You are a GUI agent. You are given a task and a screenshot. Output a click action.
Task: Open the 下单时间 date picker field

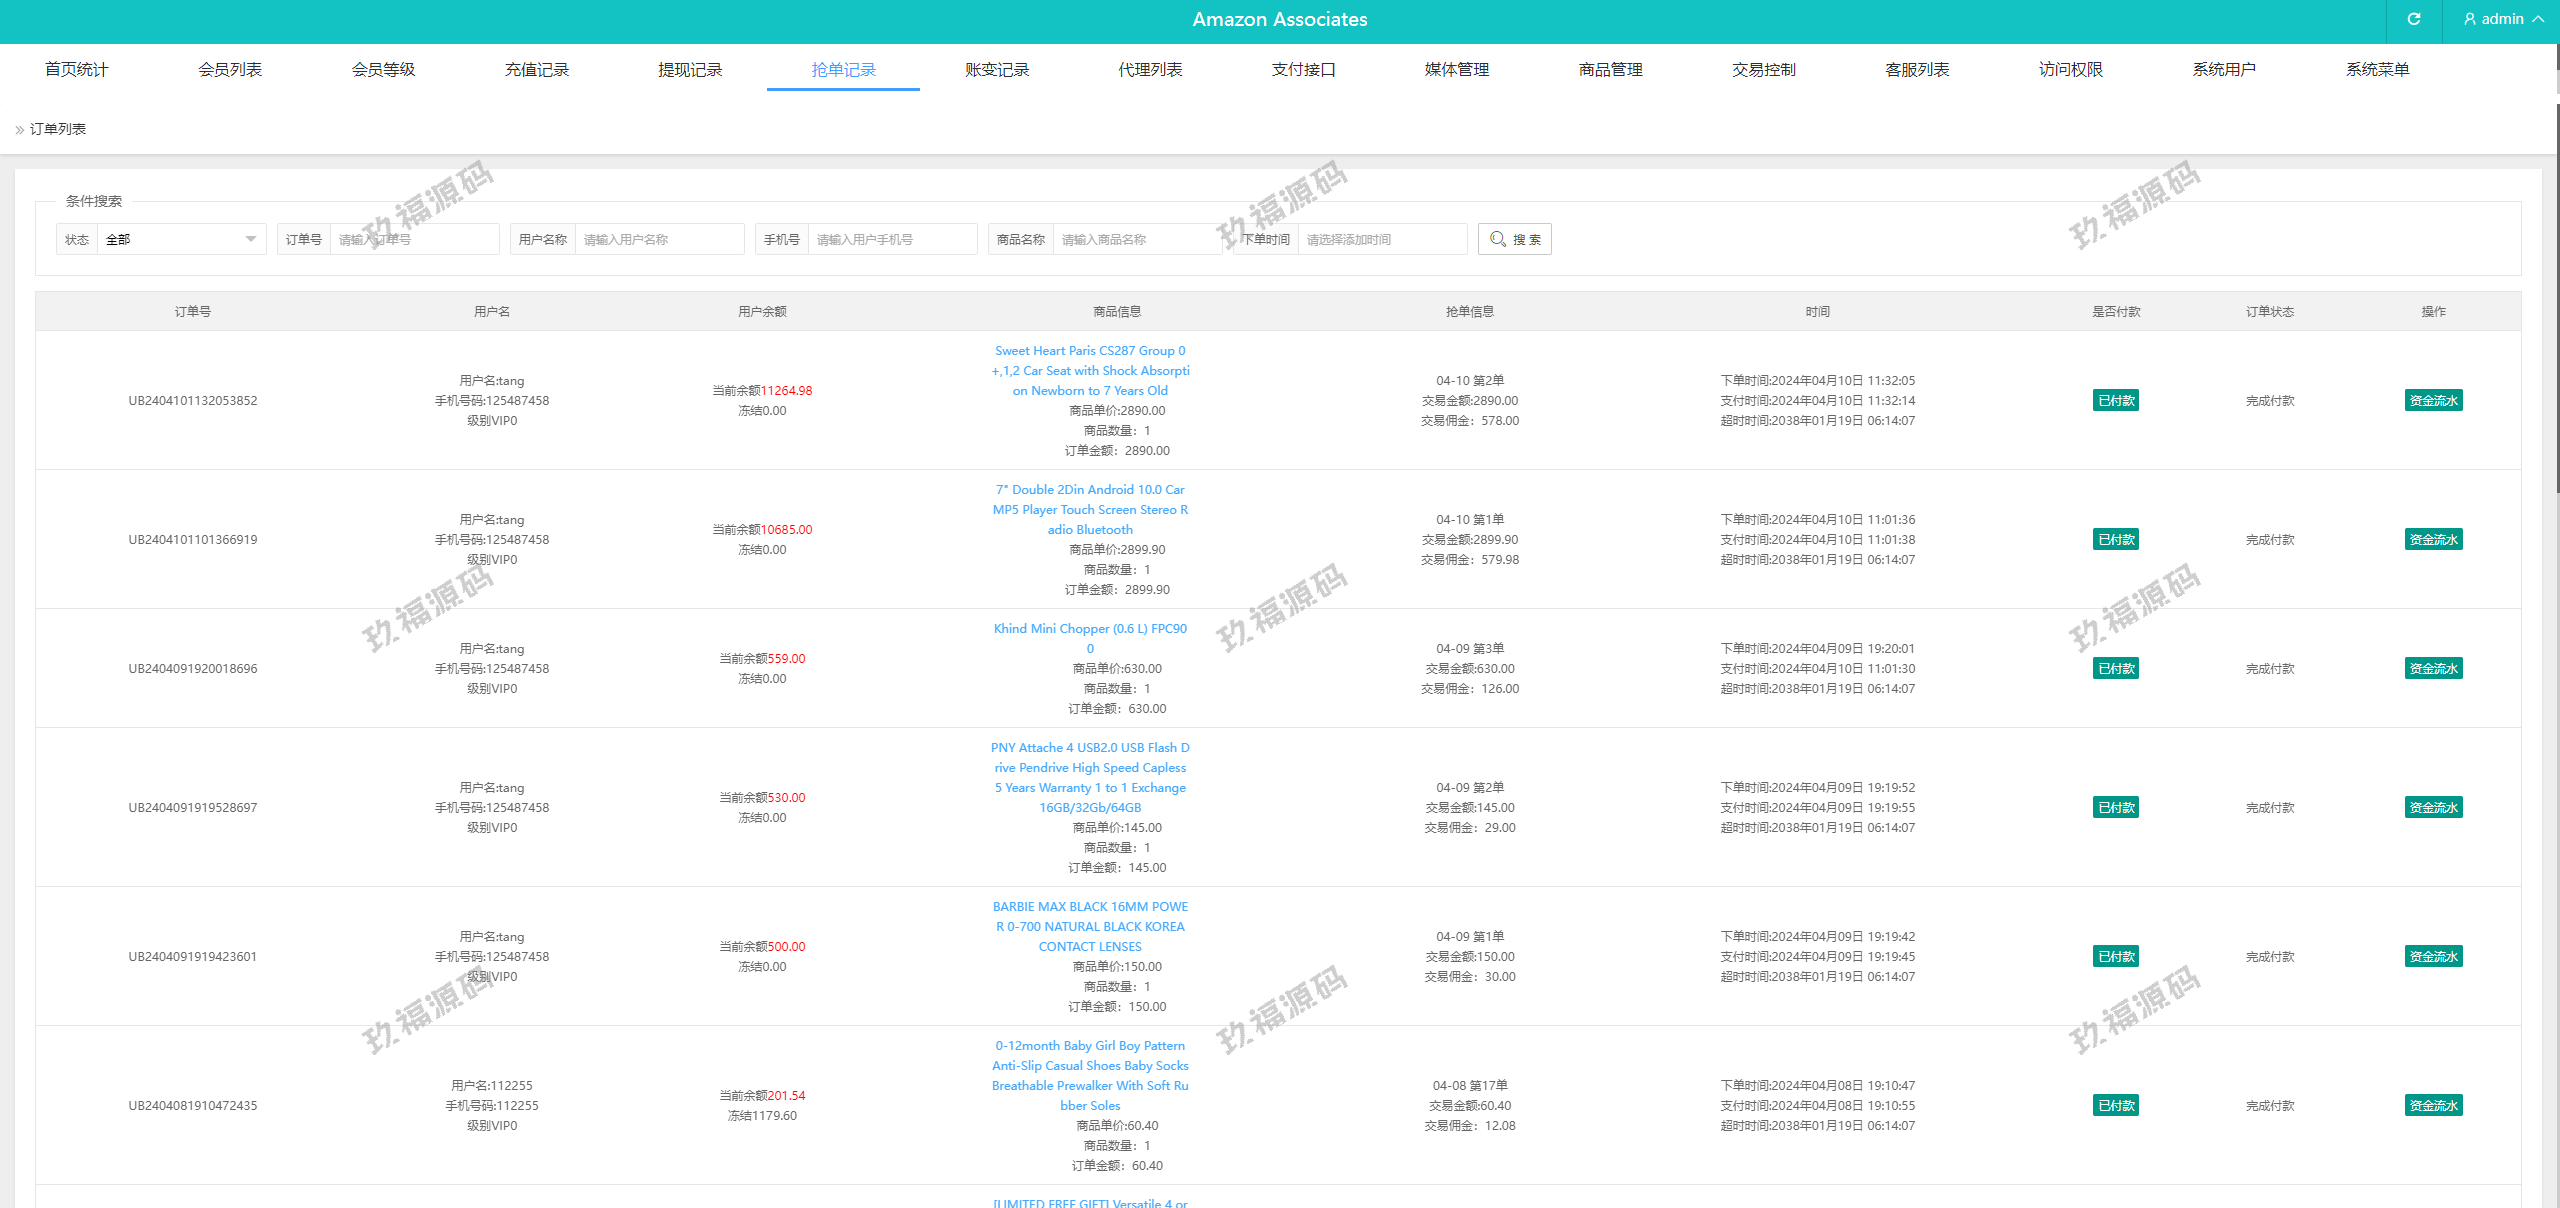coord(1381,239)
